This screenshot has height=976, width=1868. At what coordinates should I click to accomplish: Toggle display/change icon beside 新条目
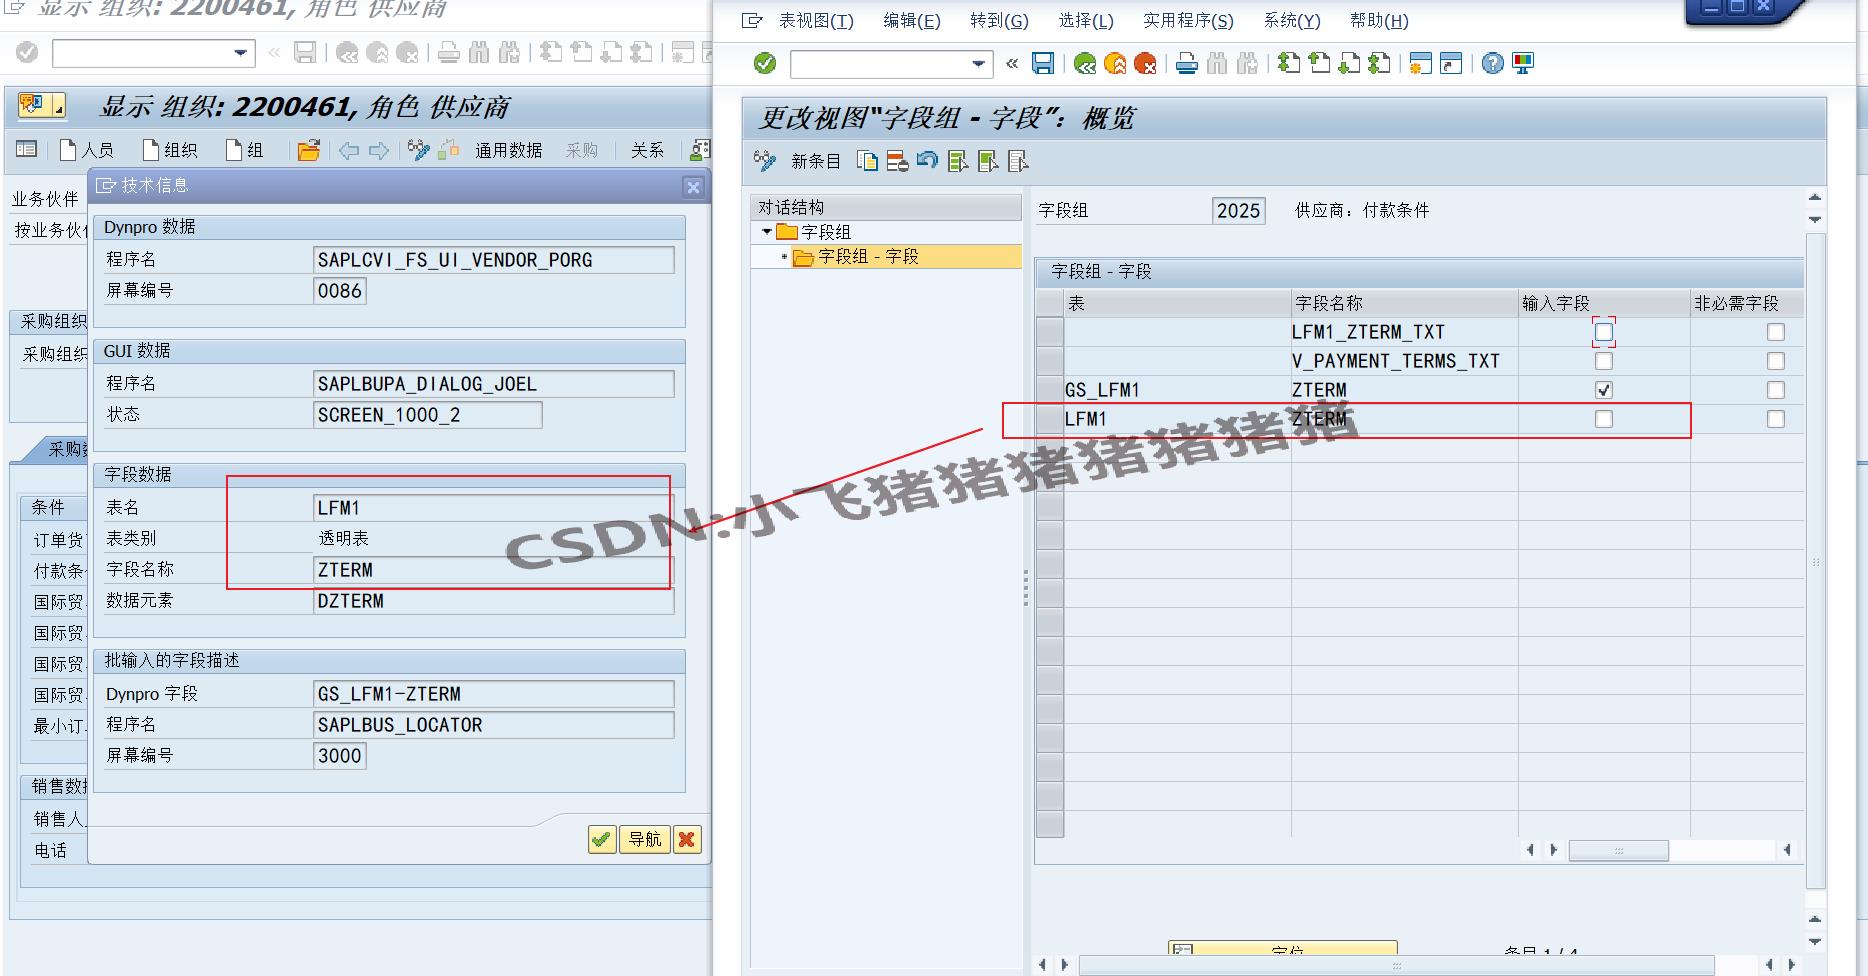pos(765,161)
